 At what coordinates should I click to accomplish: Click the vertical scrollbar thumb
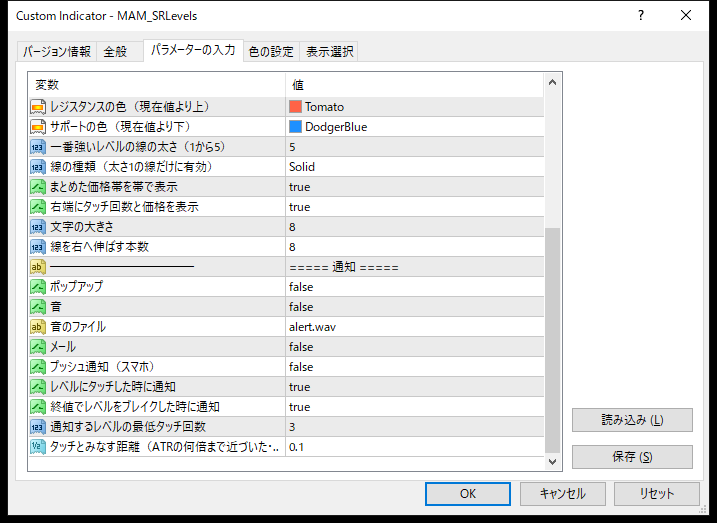(552, 340)
